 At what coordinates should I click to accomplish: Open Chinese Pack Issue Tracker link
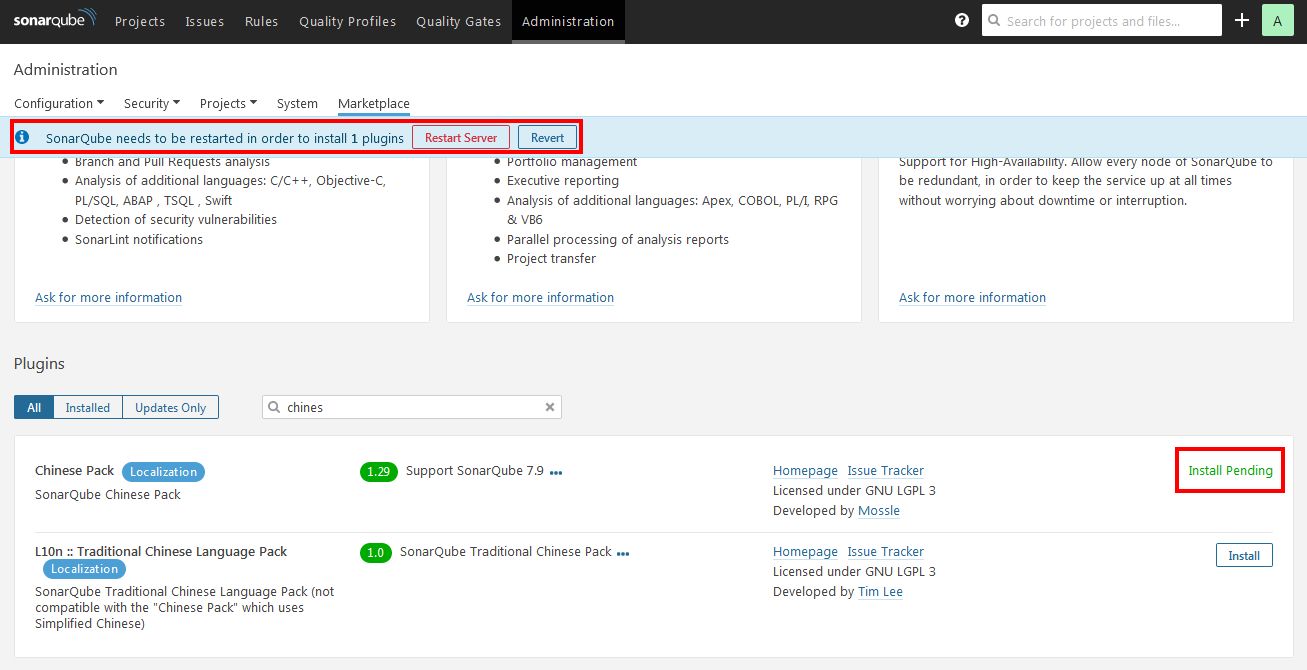(x=886, y=470)
